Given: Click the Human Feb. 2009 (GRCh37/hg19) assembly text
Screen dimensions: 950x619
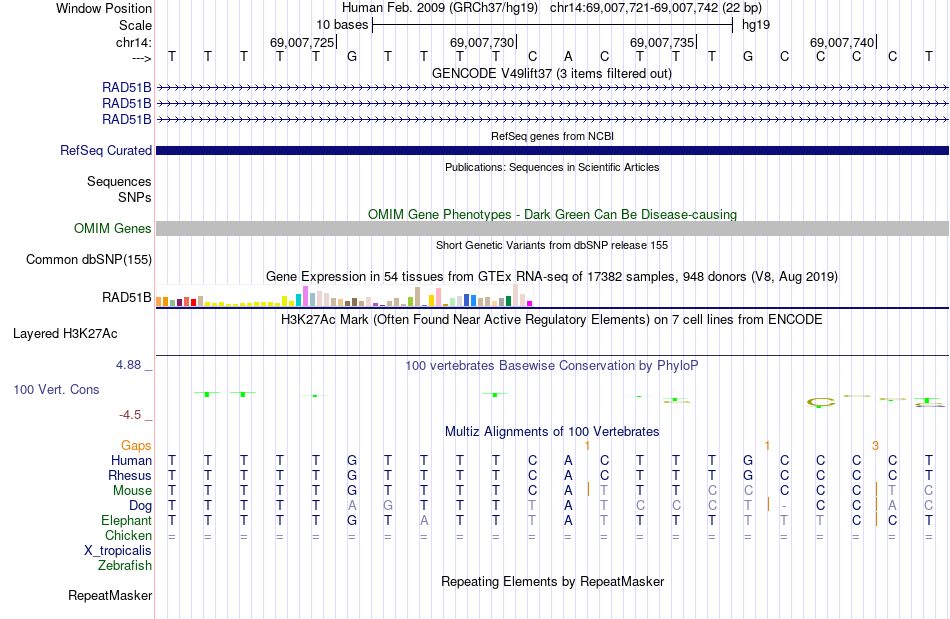Looking at the screenshot, I should [440, 8].
